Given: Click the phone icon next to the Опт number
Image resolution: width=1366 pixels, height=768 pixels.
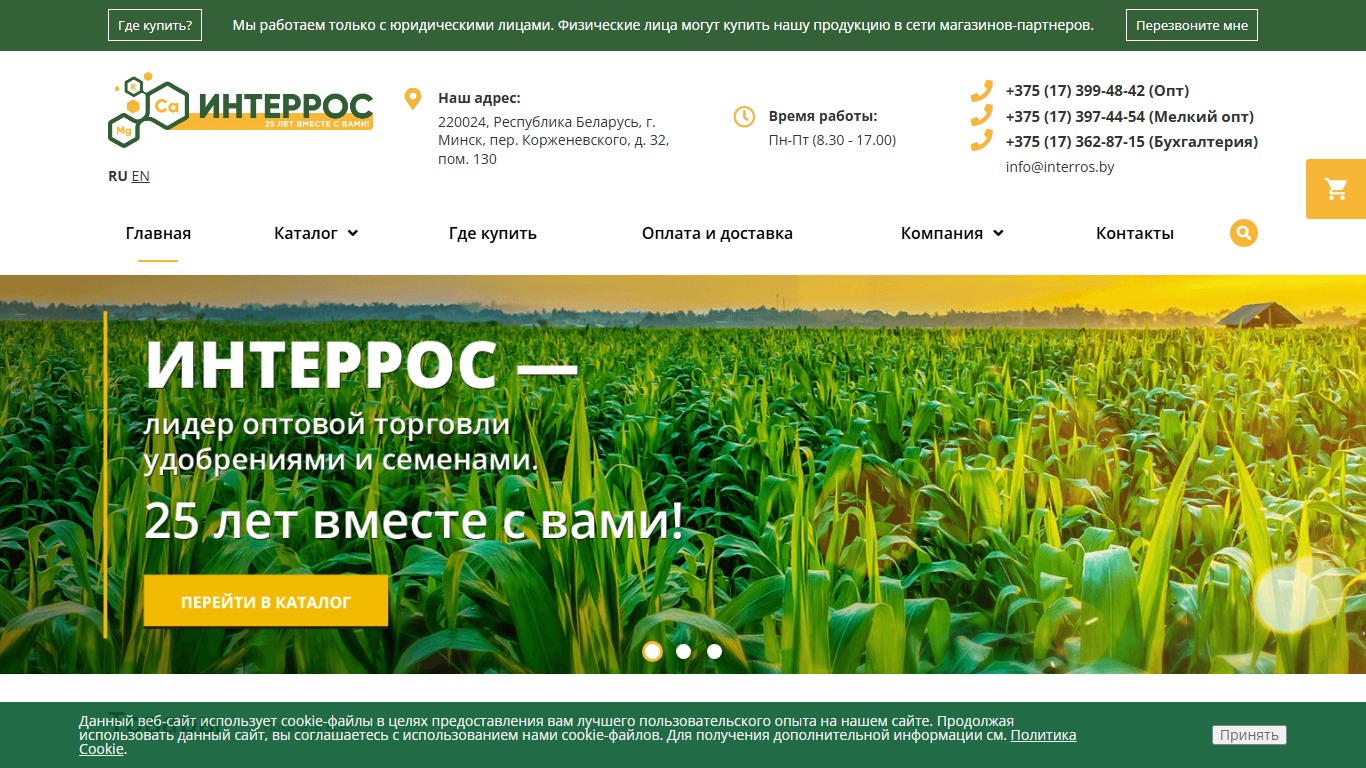Looking at the screenshot, I should tap(982, 91).
